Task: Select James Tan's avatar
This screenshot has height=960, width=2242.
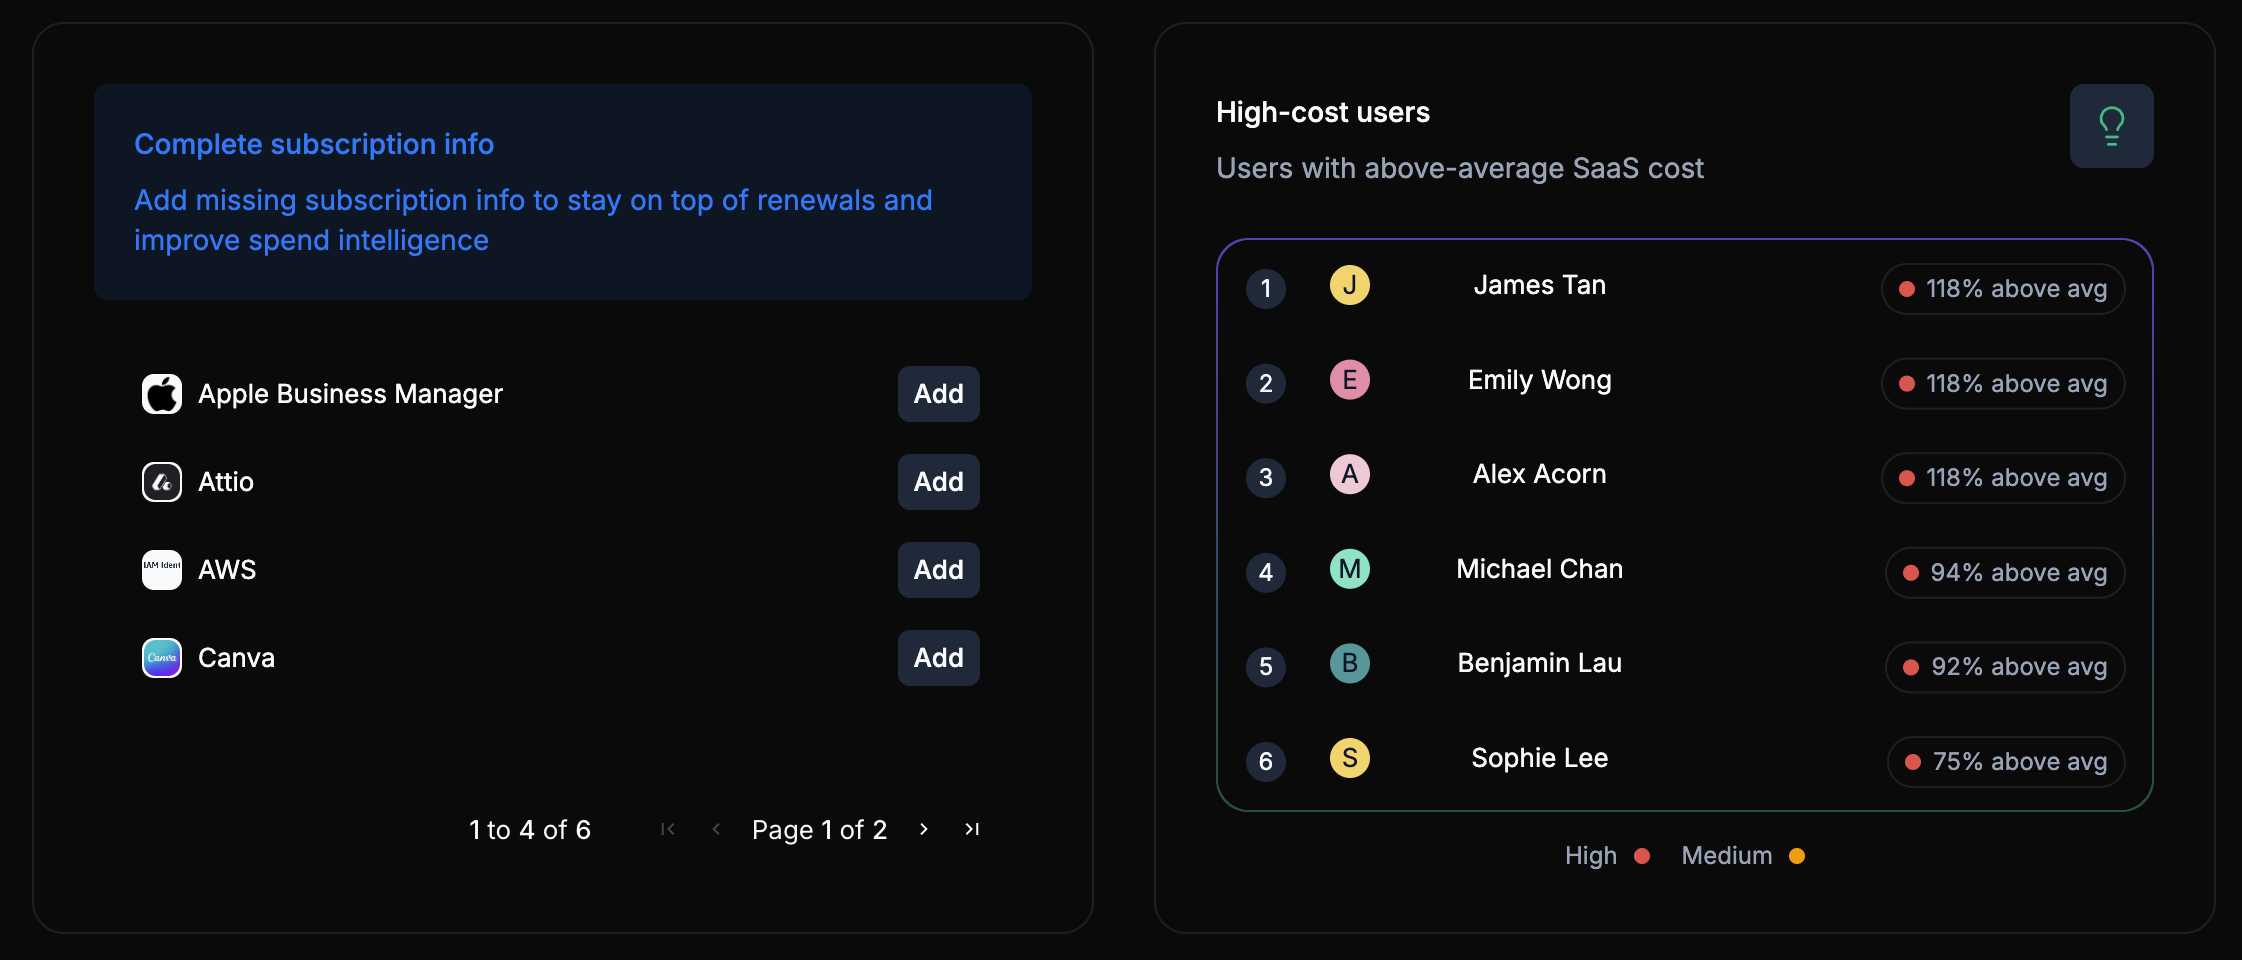Action: coord(1350,285)
